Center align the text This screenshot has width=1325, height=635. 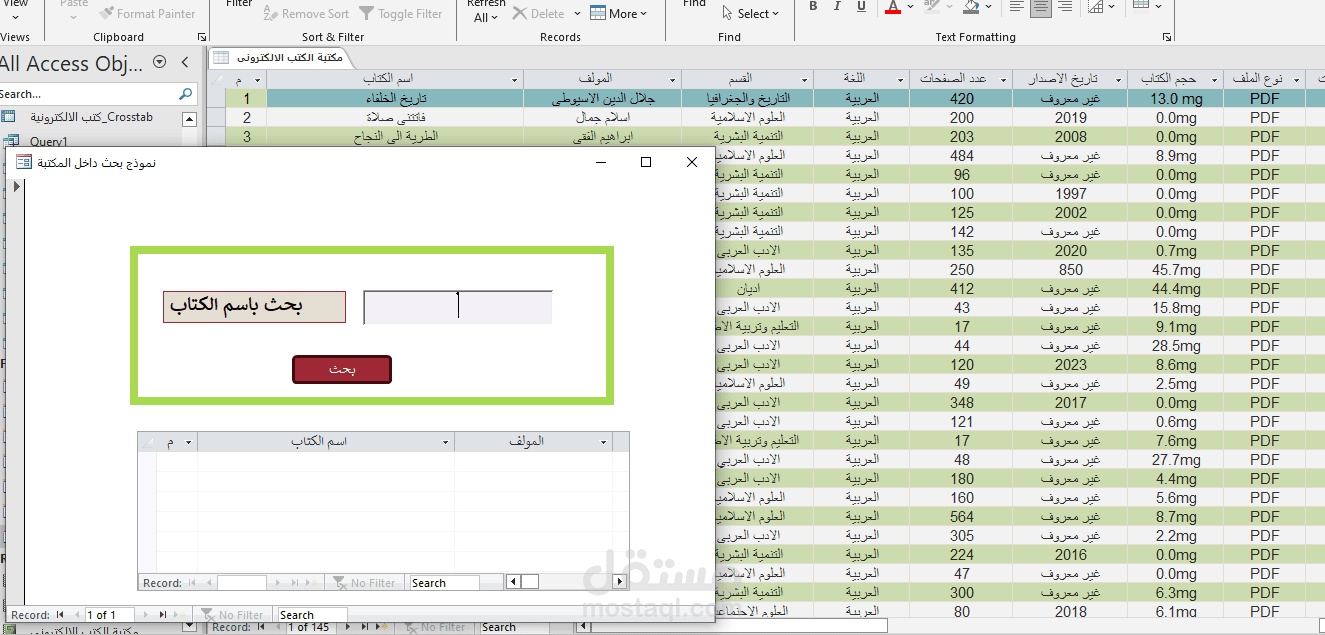coord(1041,7)
